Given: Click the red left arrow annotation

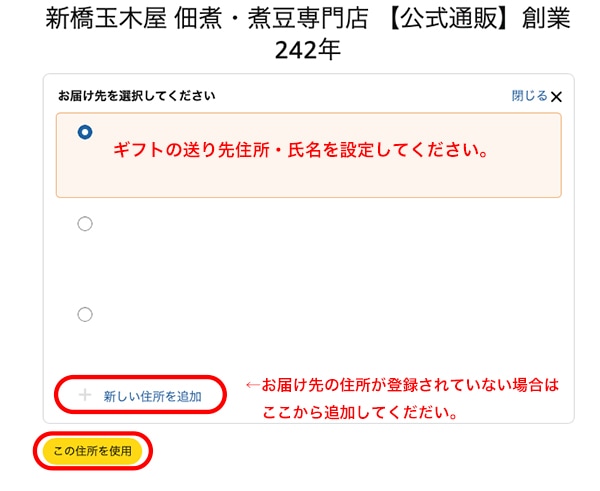Looking at the screenshot, I should point(252,385).
